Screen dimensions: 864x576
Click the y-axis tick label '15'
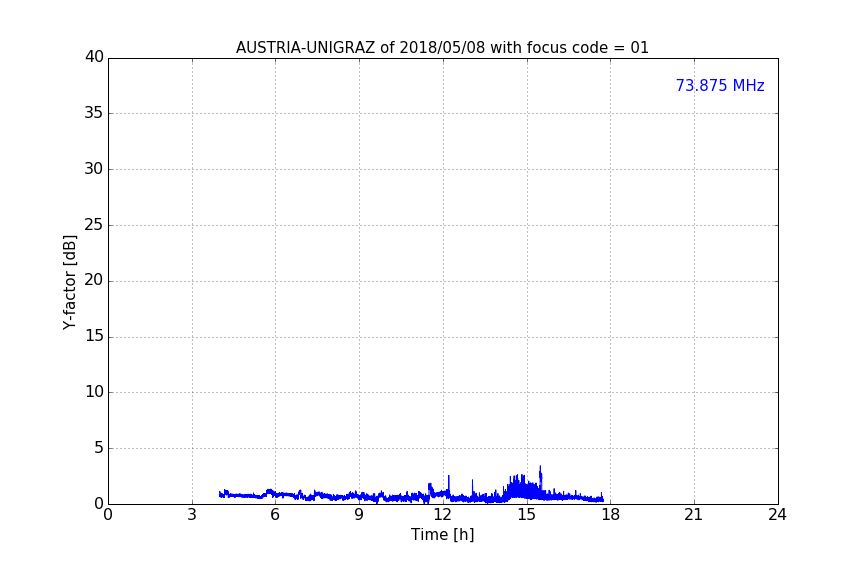pyautogui.click(x=94, y=336)
